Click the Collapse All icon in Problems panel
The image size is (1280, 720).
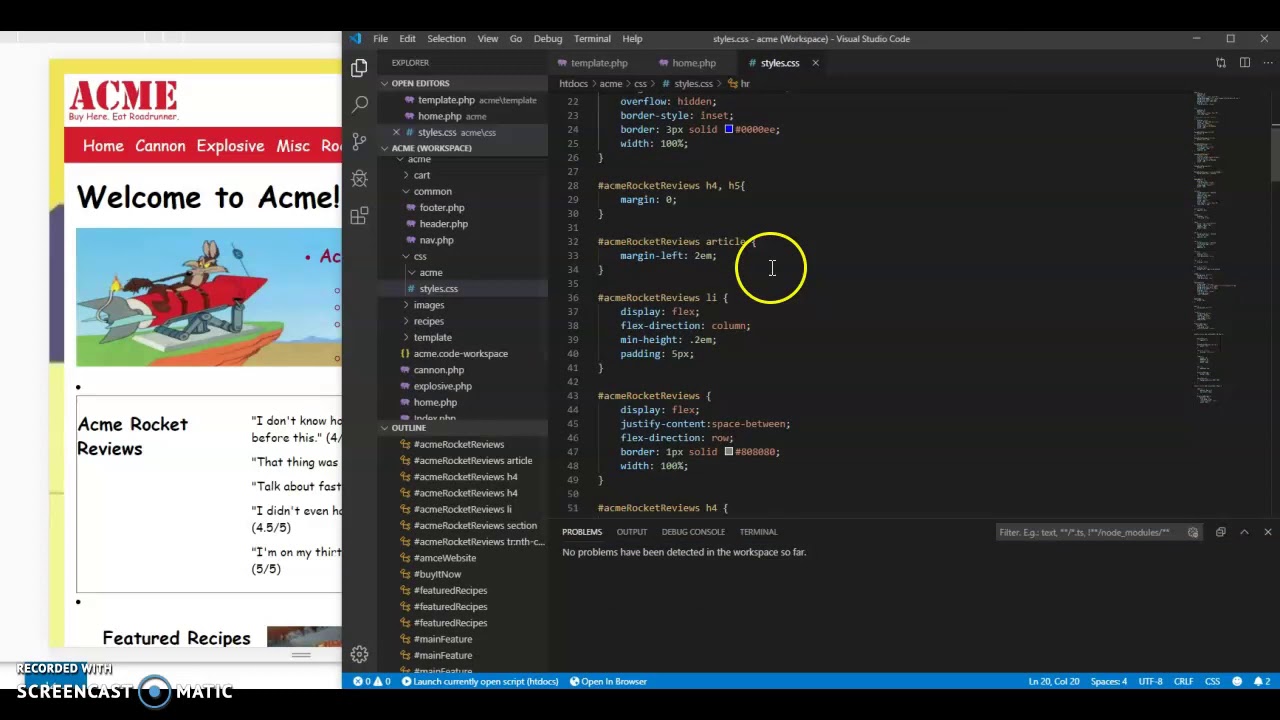1221,532
